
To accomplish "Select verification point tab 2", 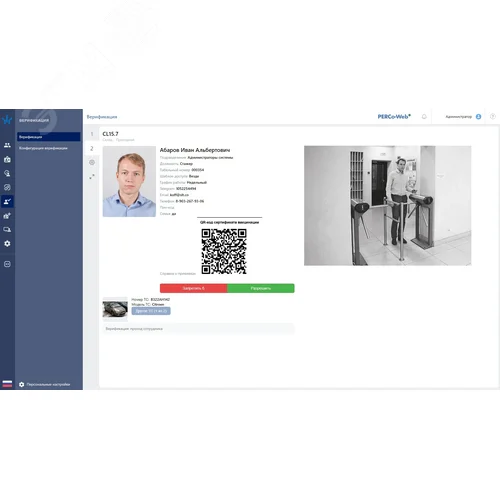I will [92, 148].
